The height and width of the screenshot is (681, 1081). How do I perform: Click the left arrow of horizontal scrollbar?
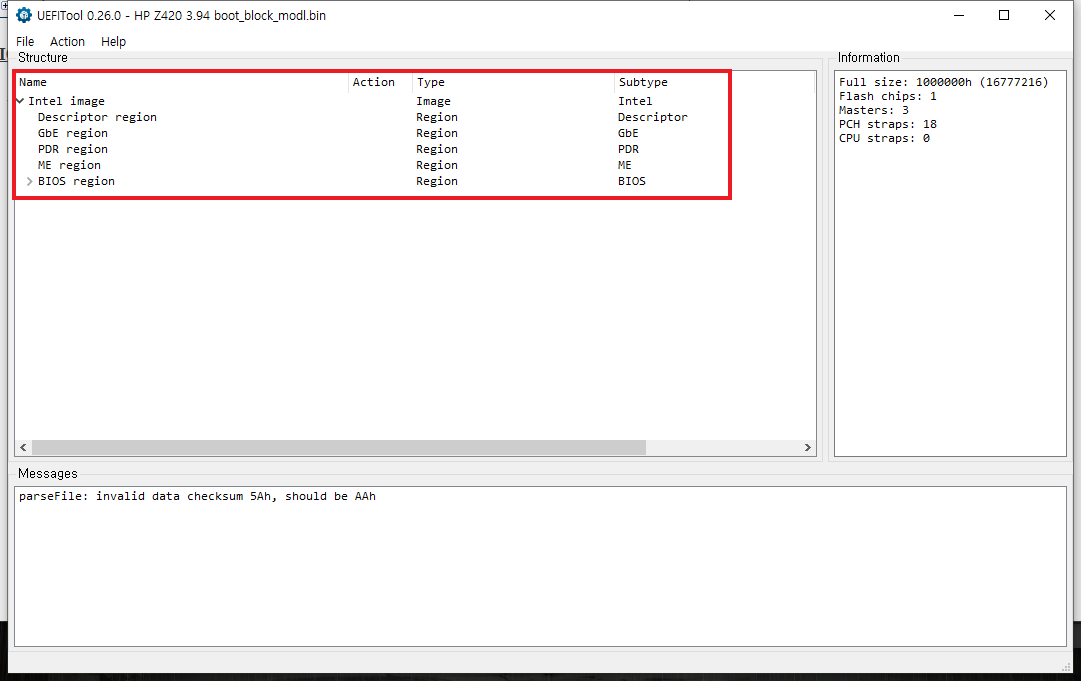(23, 447)
